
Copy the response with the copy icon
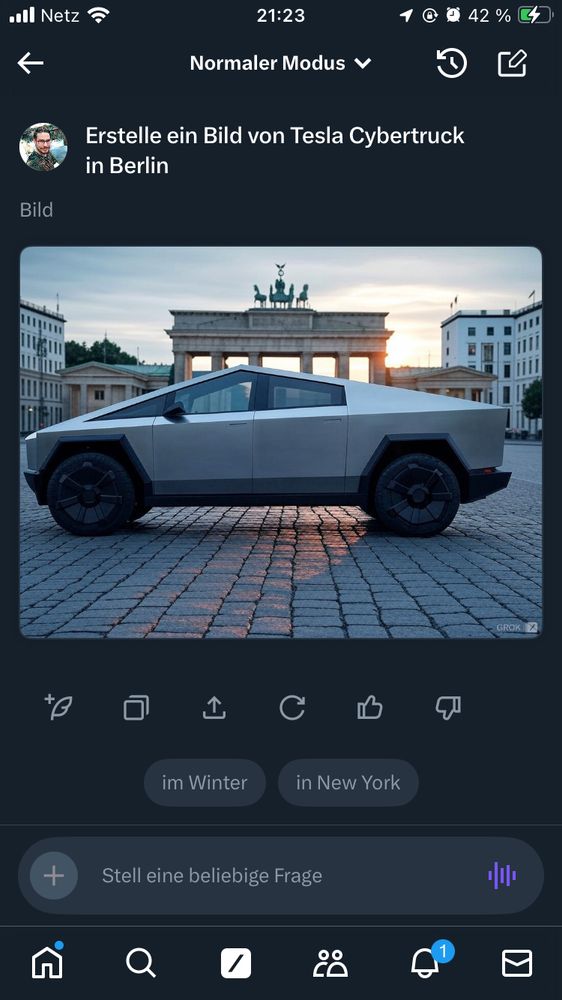click(136, 708)
